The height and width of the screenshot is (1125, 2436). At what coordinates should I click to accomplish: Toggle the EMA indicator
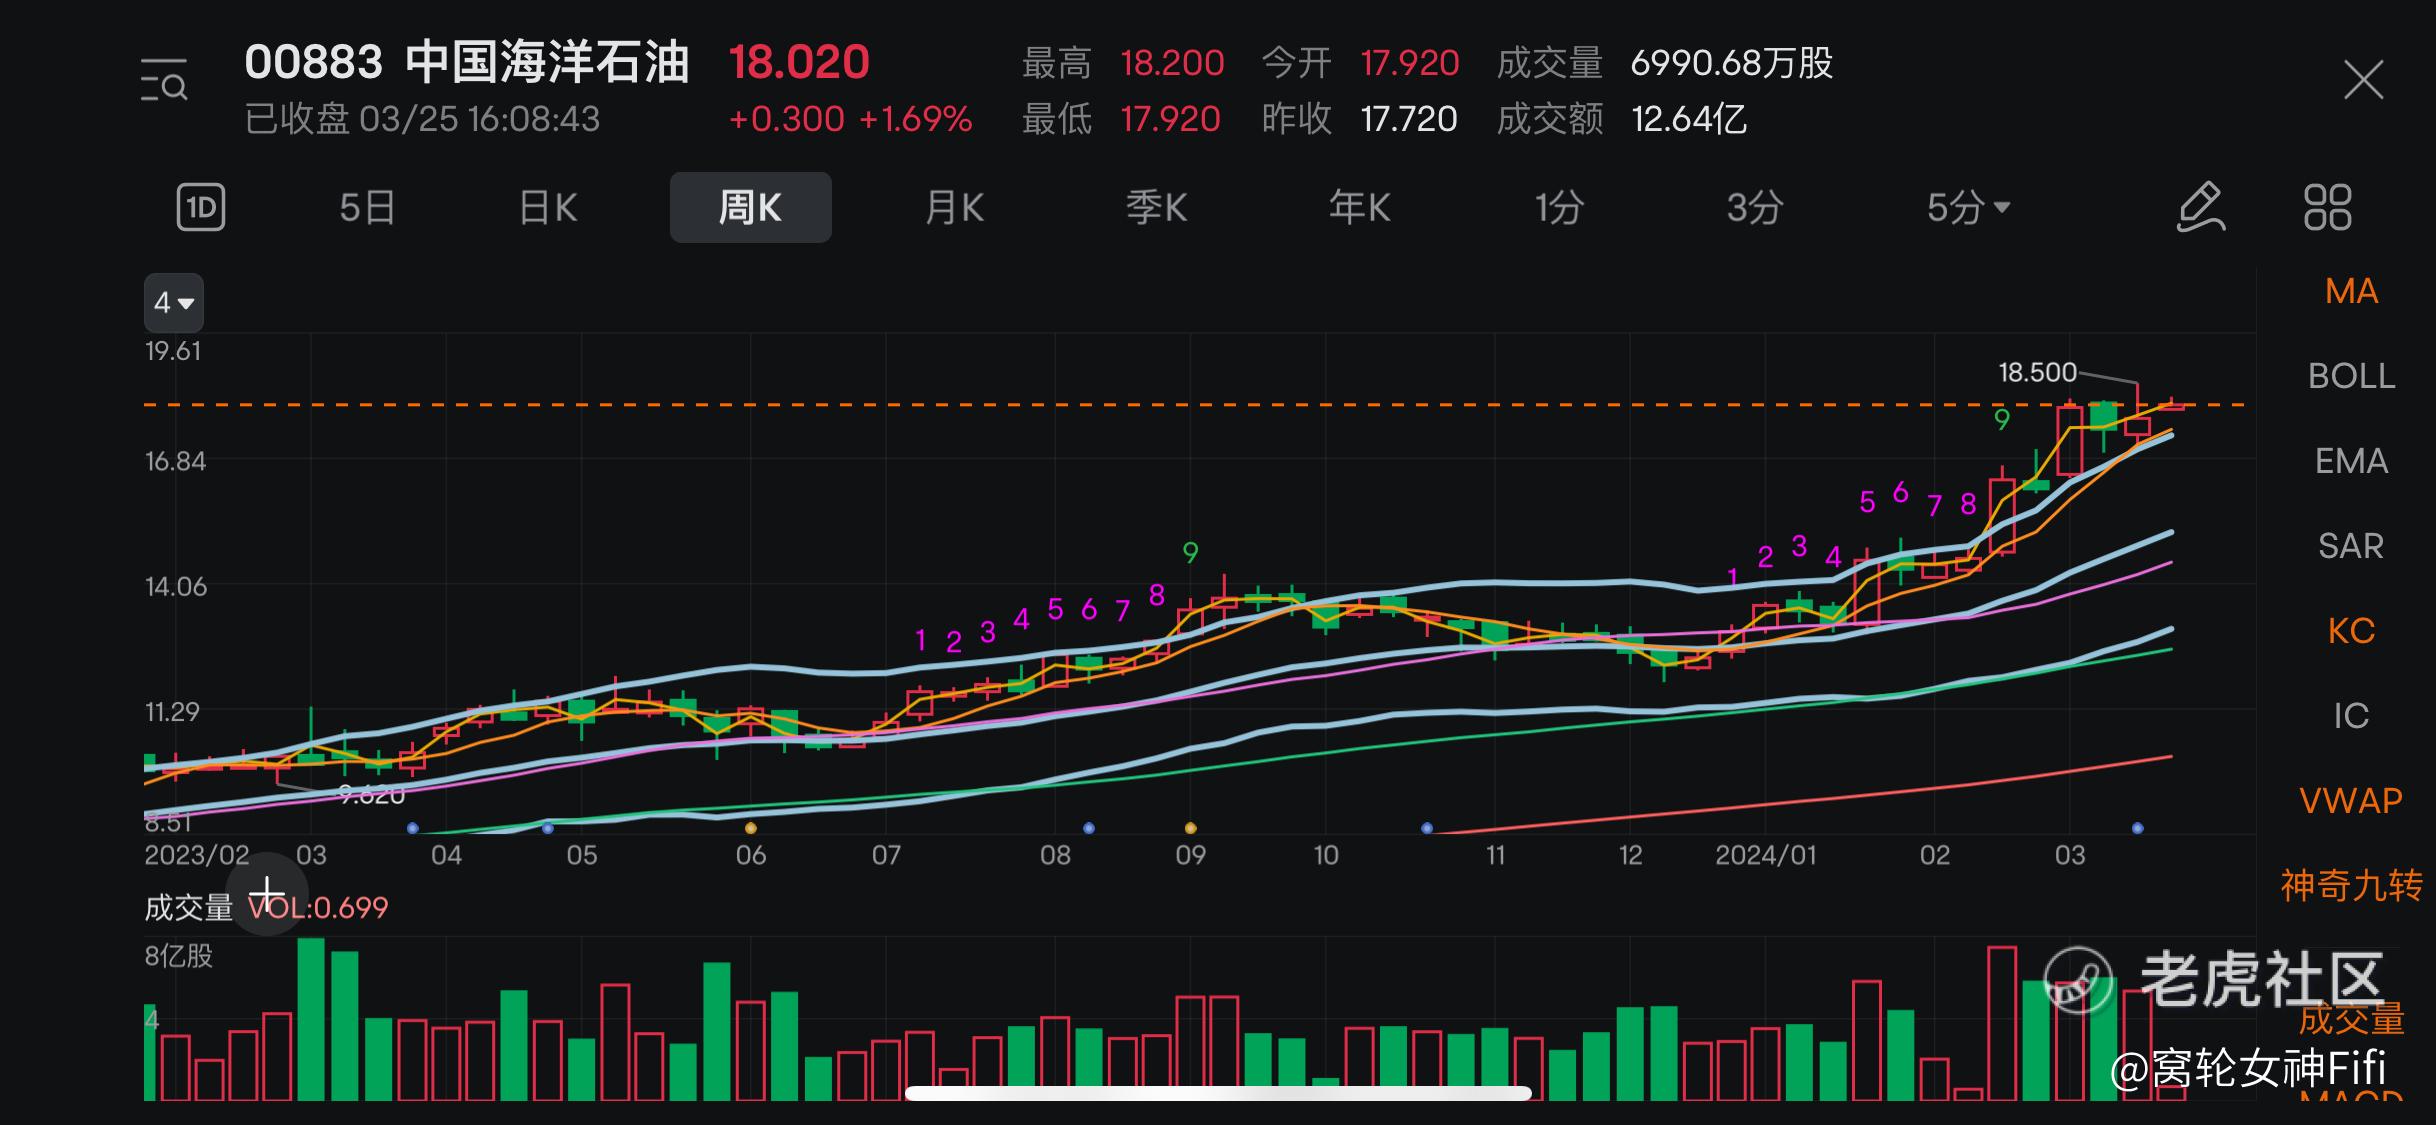pos(2351,461)
